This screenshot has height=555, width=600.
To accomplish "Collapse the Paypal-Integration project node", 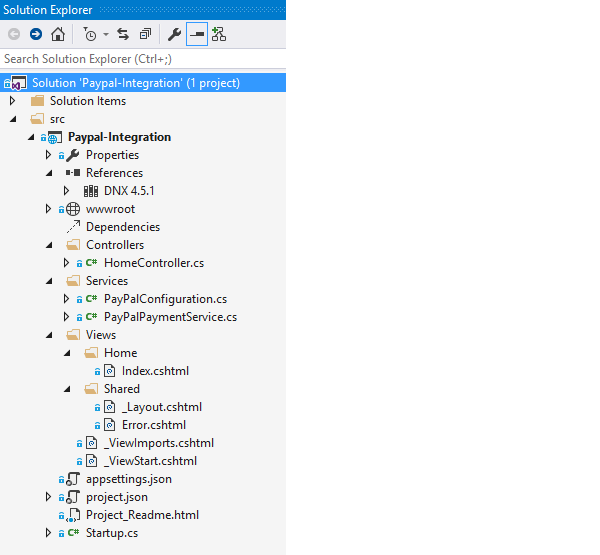I will 31,137.
